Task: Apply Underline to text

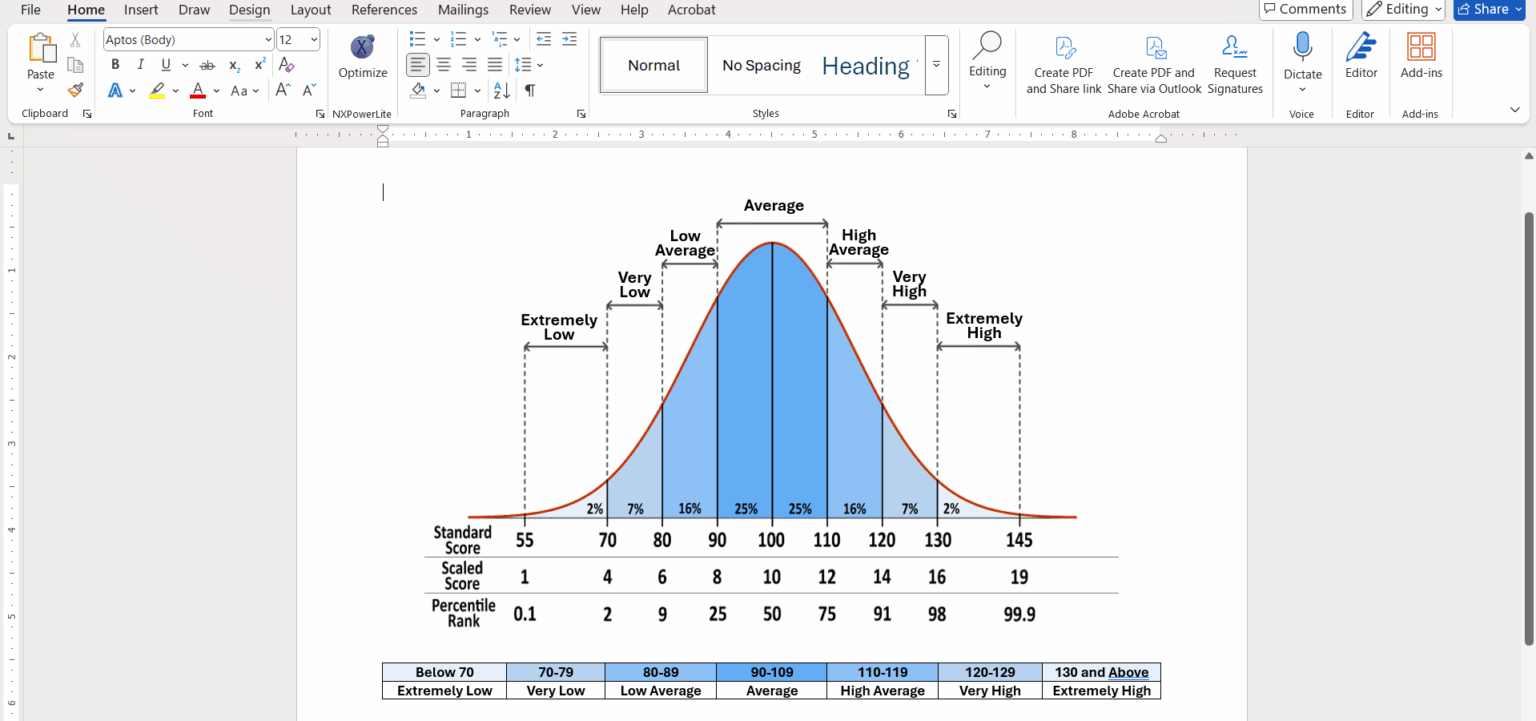Action: (163, 62)
